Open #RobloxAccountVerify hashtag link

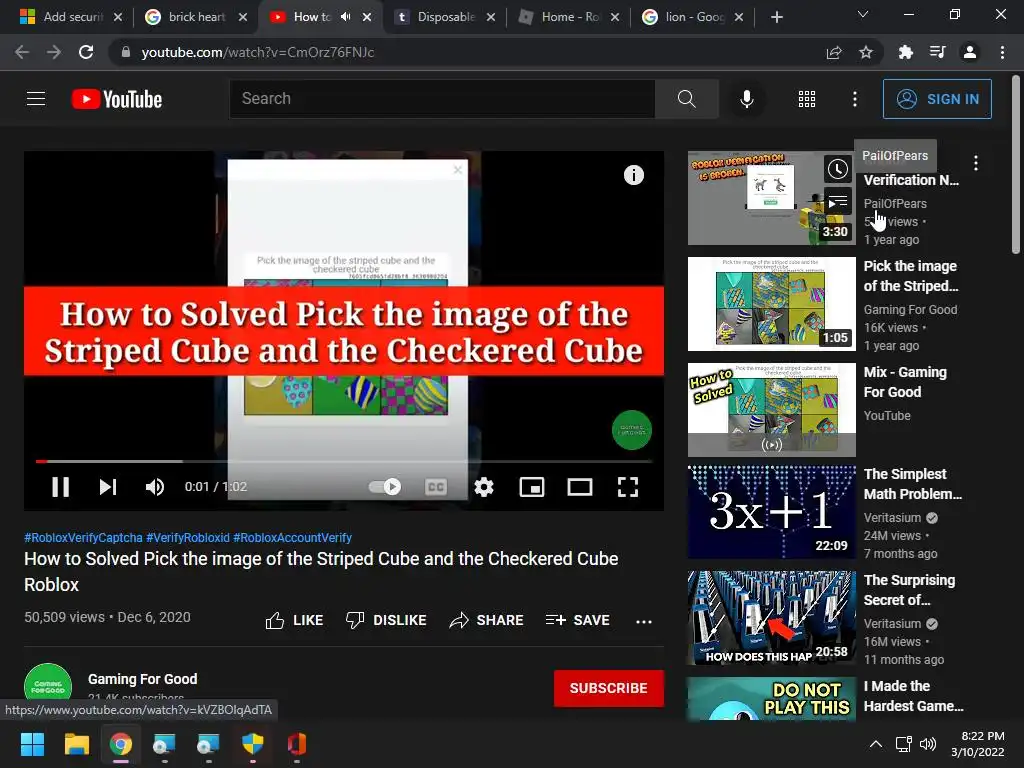293,537
